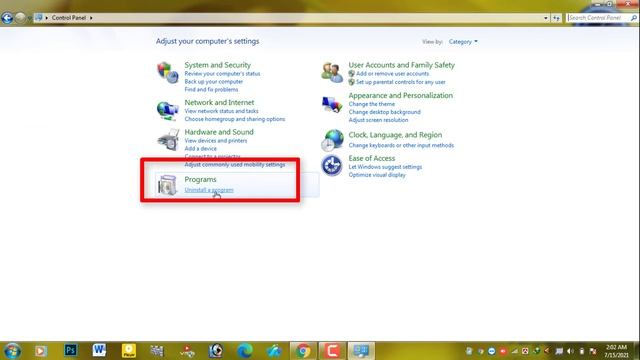Launch Microsoft Word from the taskbar
This screenshot has width=640, height=360.
point(99,350)
